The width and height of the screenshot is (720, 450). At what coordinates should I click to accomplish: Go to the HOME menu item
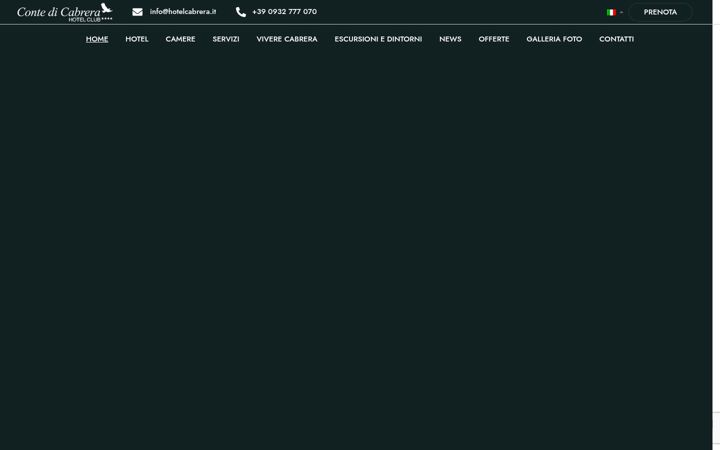pyautogui.click(x=97, y=39)
